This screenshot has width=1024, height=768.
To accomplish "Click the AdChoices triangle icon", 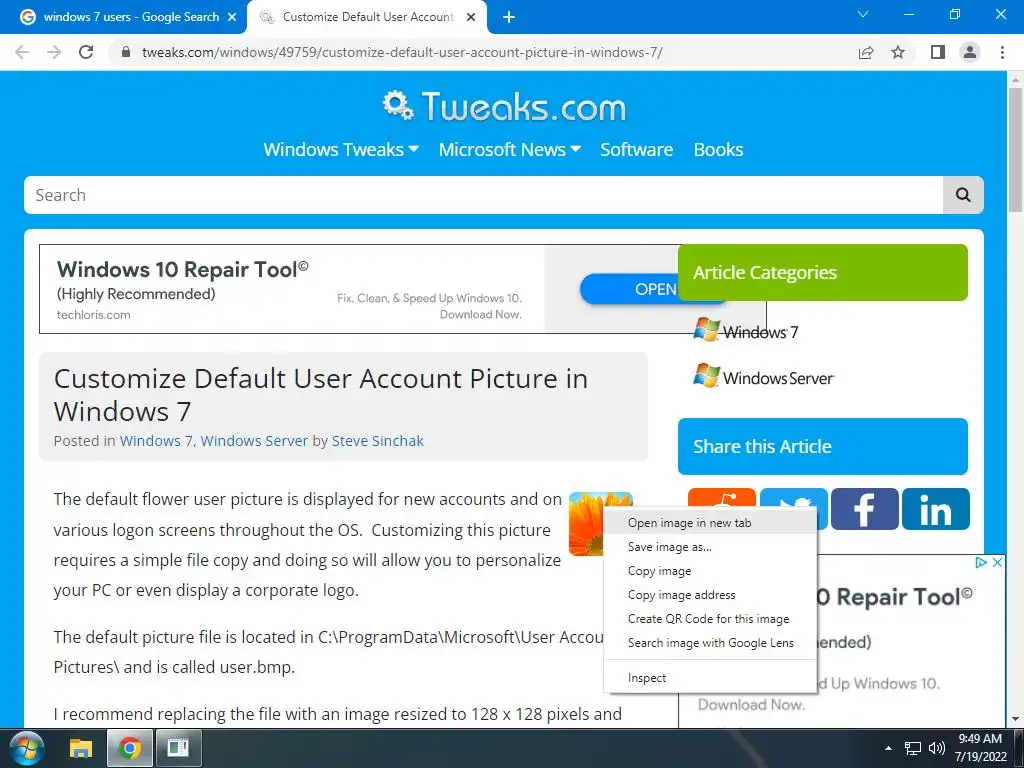I will coord(981,563).
